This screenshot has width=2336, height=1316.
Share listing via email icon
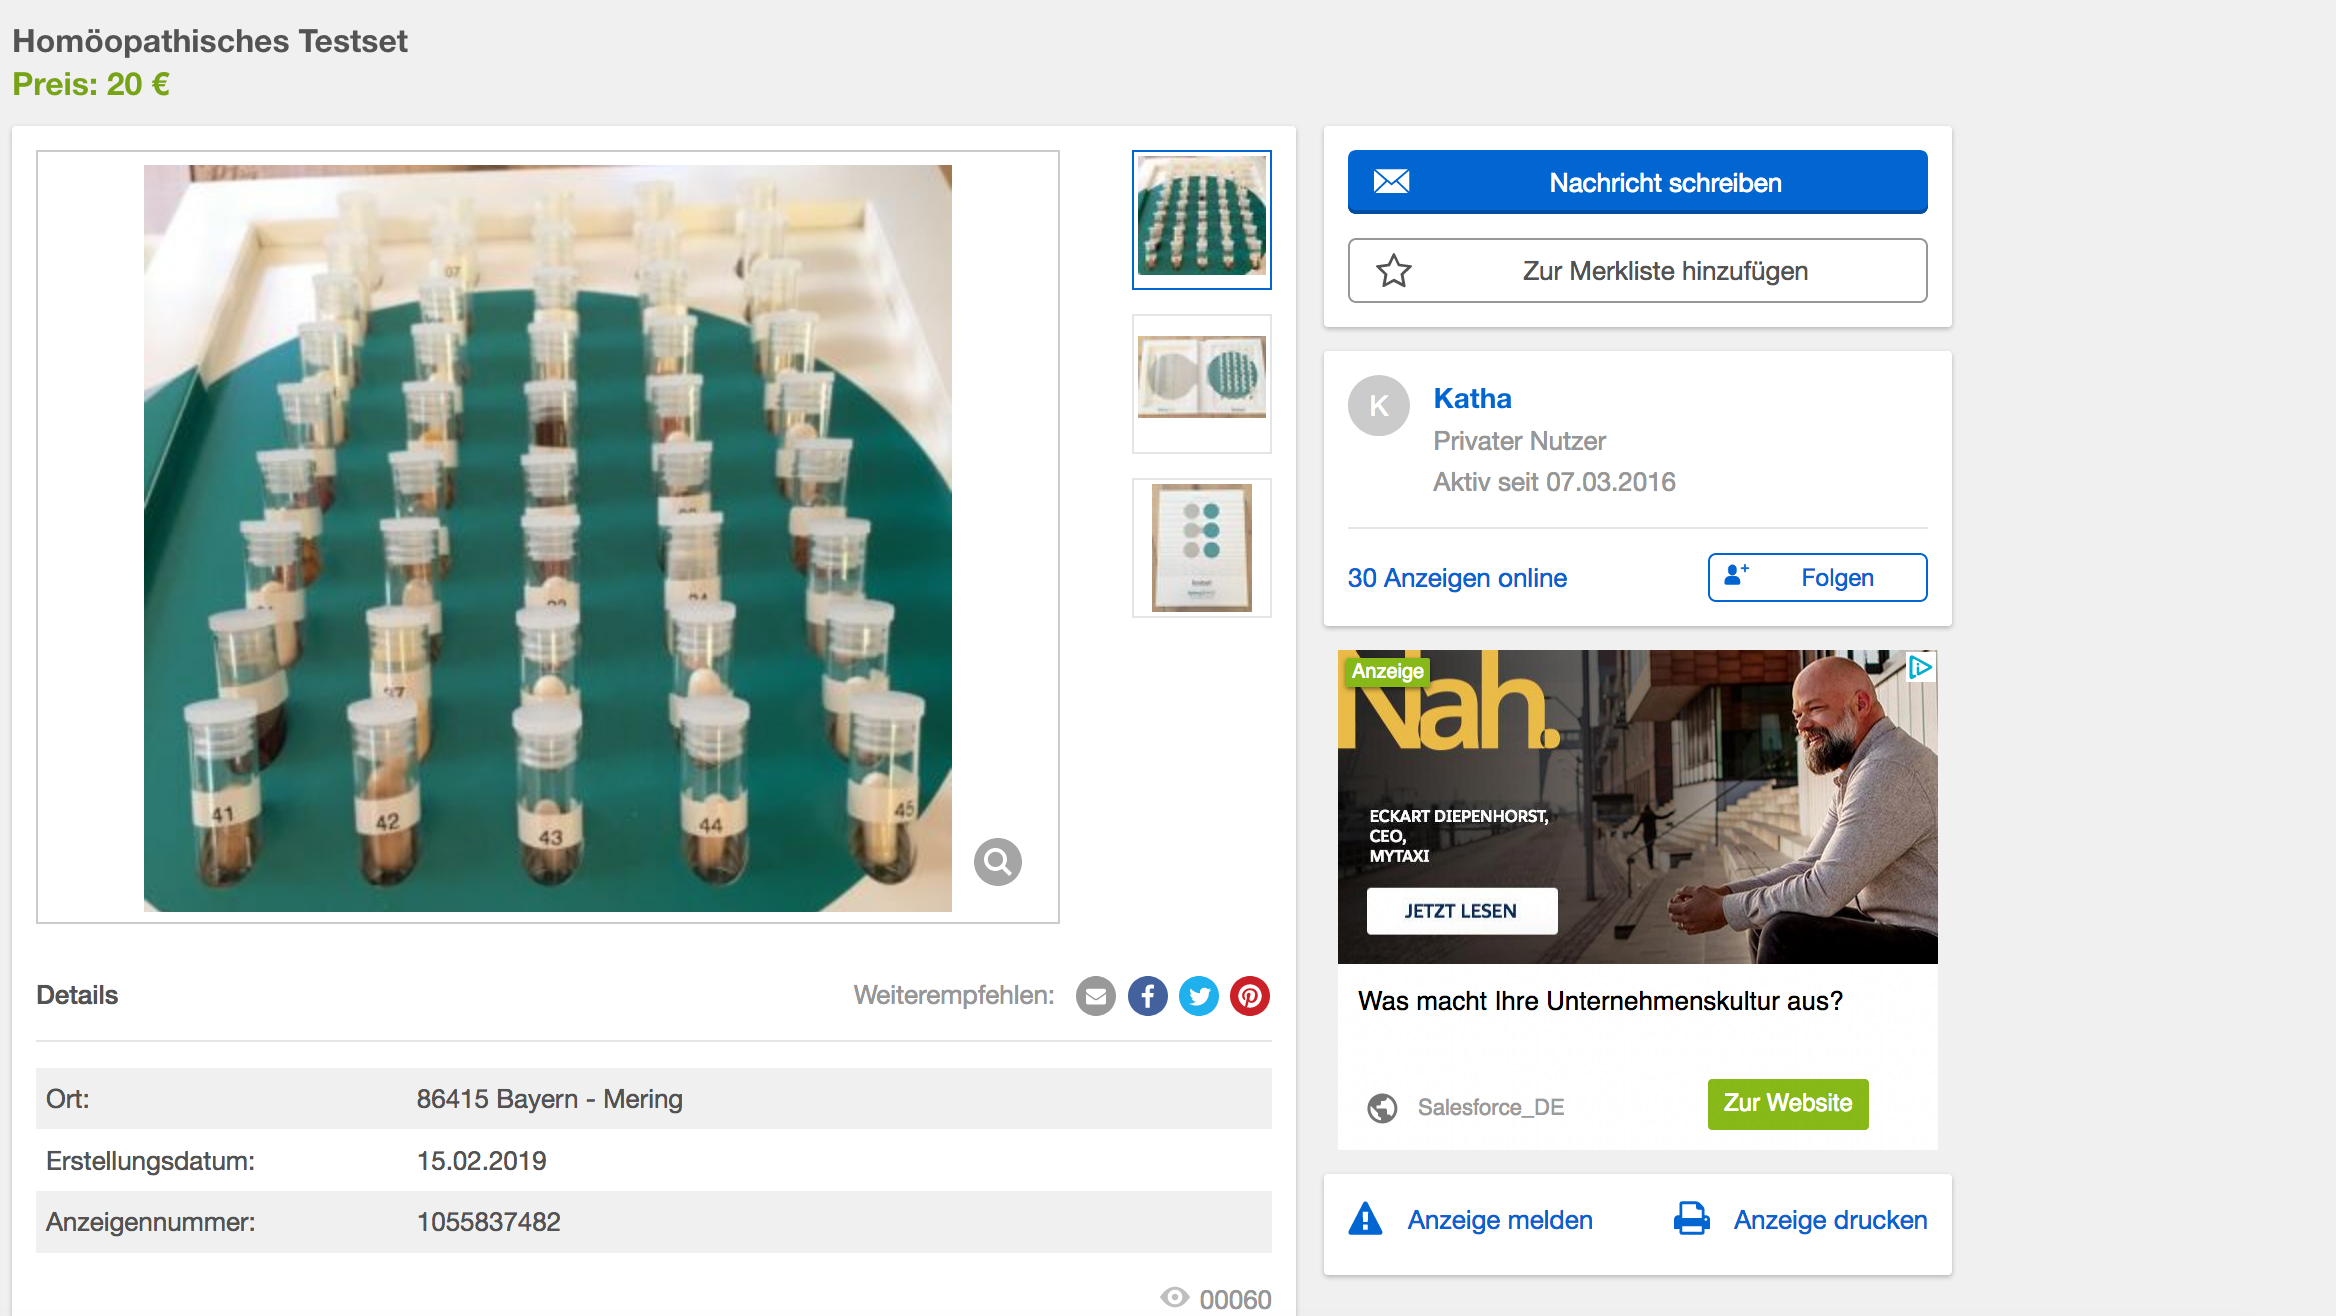coord(1095,996)
